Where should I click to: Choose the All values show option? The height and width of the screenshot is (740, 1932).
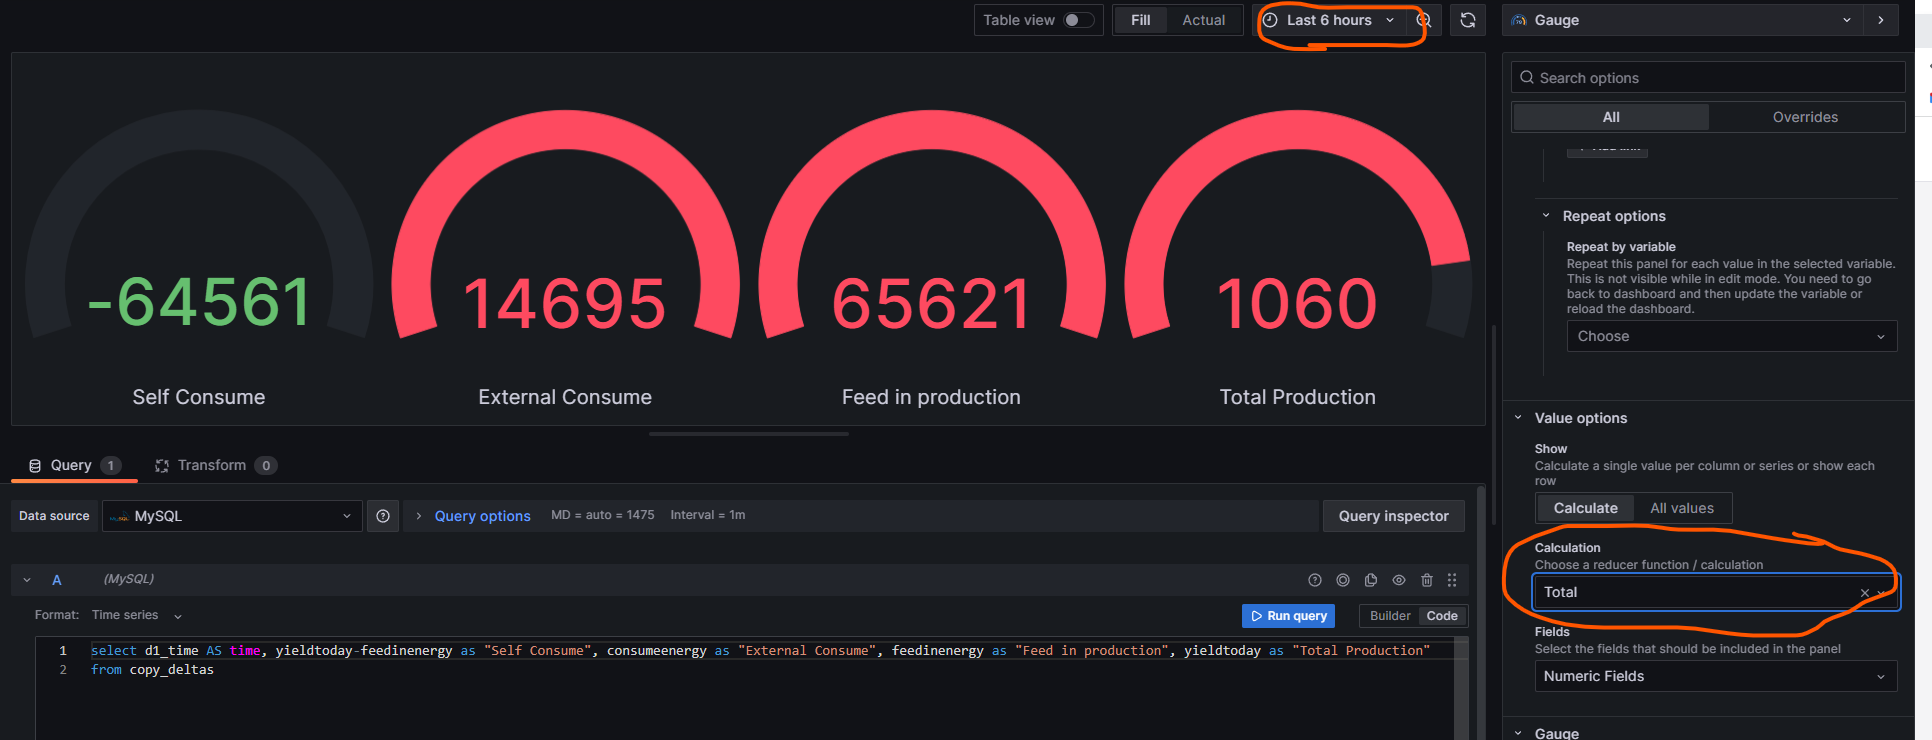coord(1682,508)
